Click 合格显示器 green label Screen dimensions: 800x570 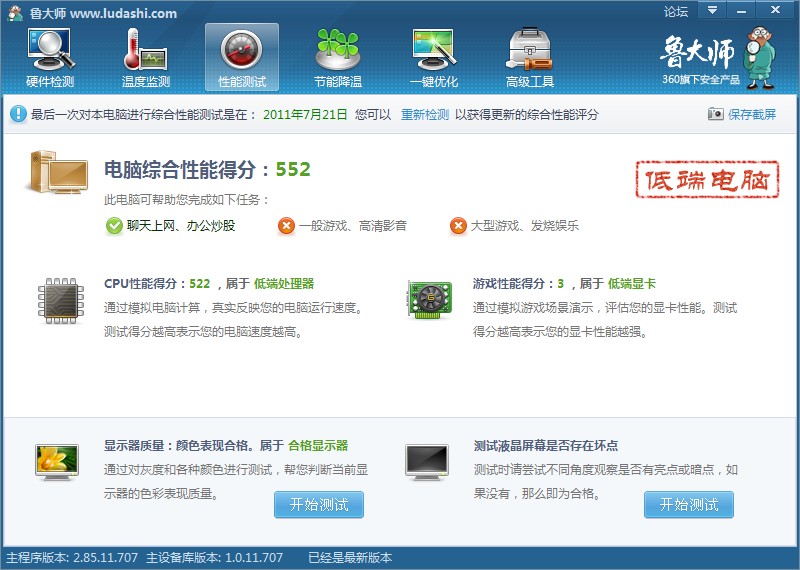(x=318, y=445)
